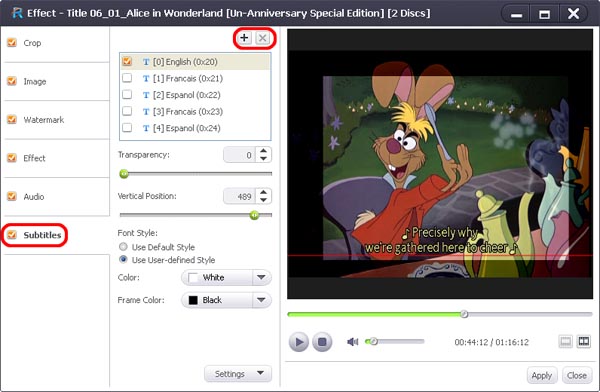The width and height of the screenshot is (600, 392).
Task: Select the [0] English (0x20) row
Action: click(195, 62)
